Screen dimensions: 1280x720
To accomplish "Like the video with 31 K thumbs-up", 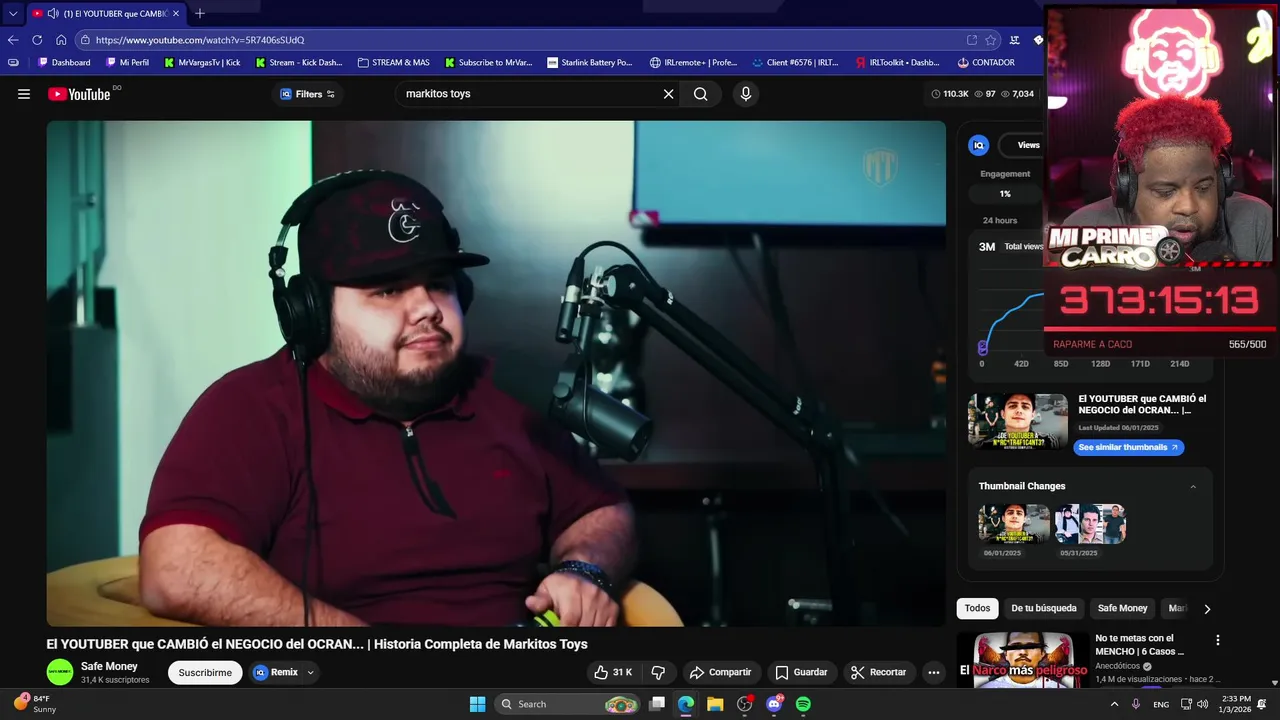I will pyautogui.click(x=612, y=672).
